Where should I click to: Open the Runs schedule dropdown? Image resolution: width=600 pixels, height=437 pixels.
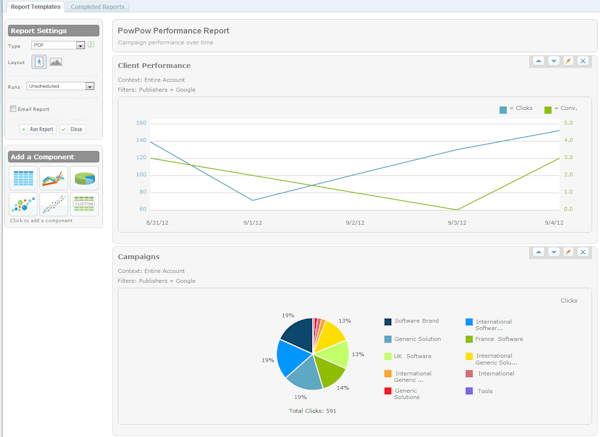click(89, 87)
